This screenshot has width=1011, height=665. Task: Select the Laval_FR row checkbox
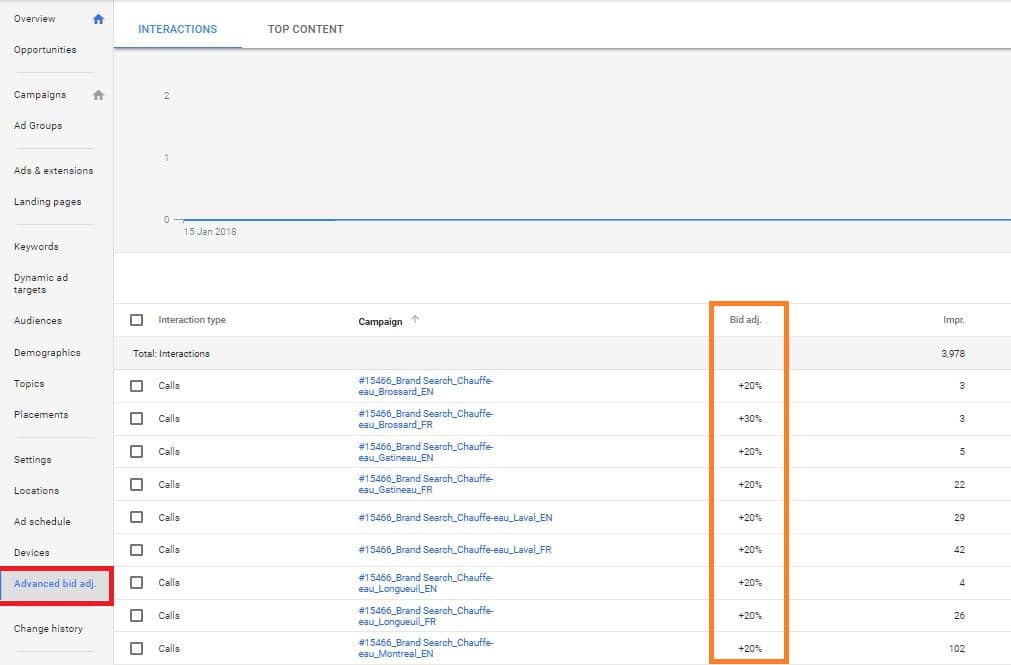(x=137, y=550)
